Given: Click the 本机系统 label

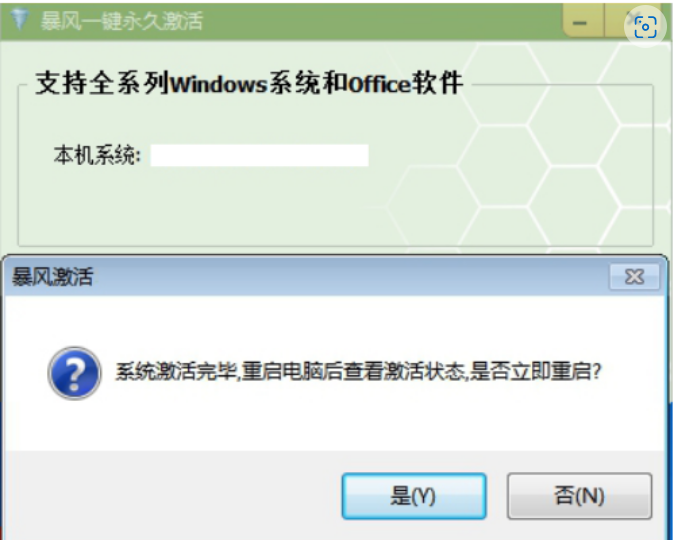Looking at the screenshot, I should 97,155.
